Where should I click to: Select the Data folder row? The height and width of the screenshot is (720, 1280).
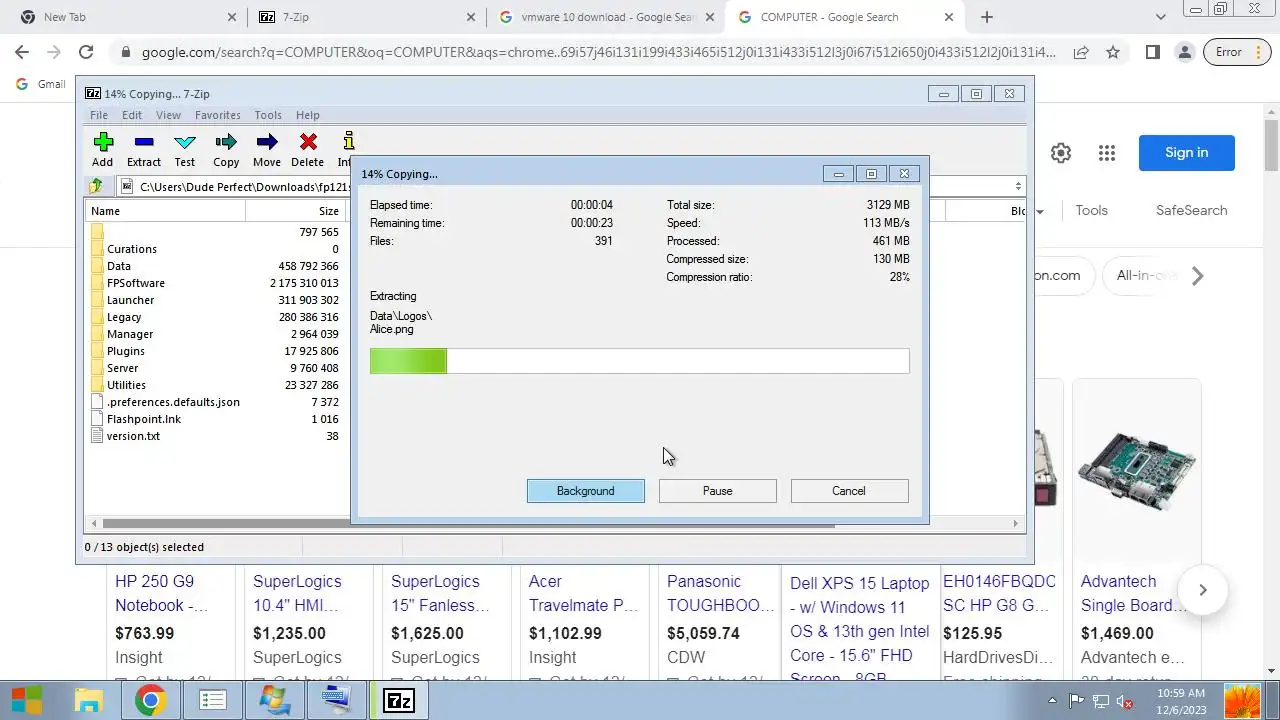point(215,266)
